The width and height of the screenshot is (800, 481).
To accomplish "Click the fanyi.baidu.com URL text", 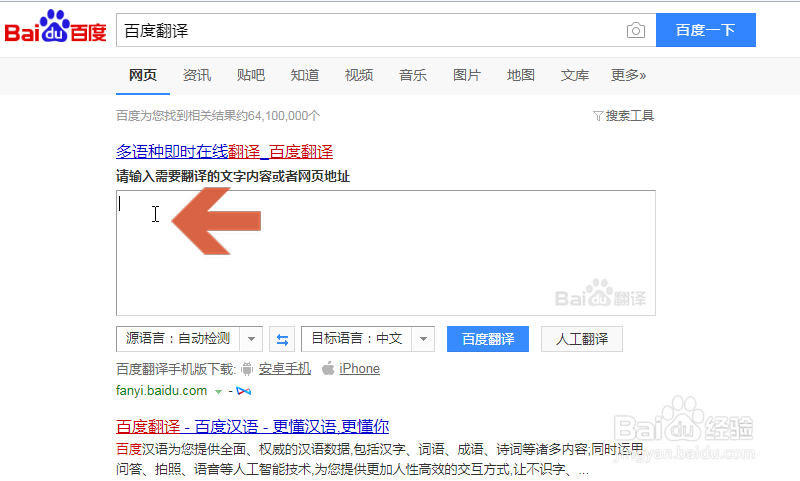I will coord(161,391).
